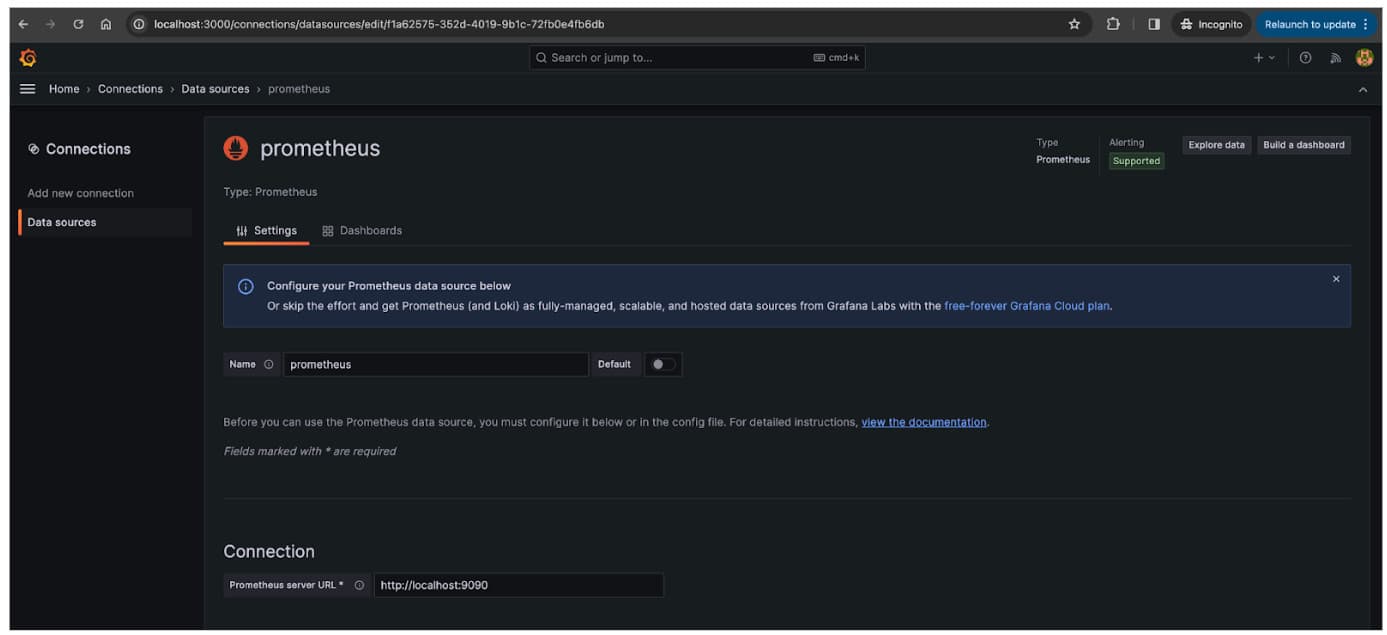Image resolution: width=1387 pixels, height=635 pixels.
Task: Select the Settings tab
Action: click(x=266, y=231)
